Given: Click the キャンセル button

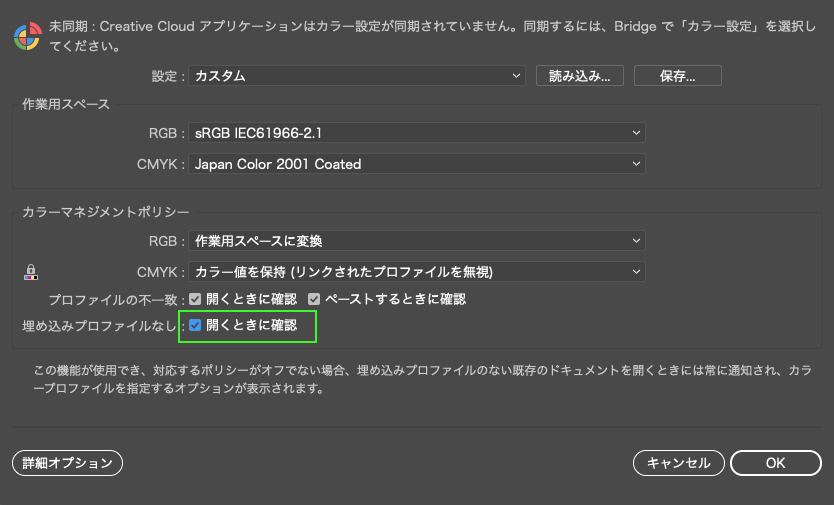Looking at the screenshot, I should tap(679, 463).
